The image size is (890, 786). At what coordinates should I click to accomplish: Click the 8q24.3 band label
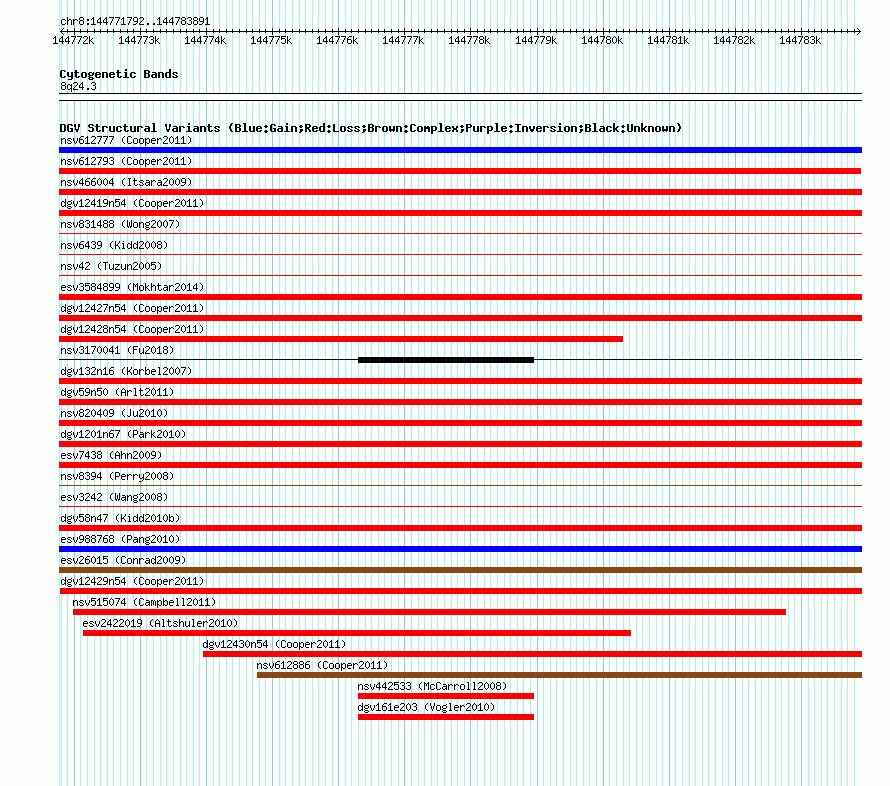tap(78, 86)
